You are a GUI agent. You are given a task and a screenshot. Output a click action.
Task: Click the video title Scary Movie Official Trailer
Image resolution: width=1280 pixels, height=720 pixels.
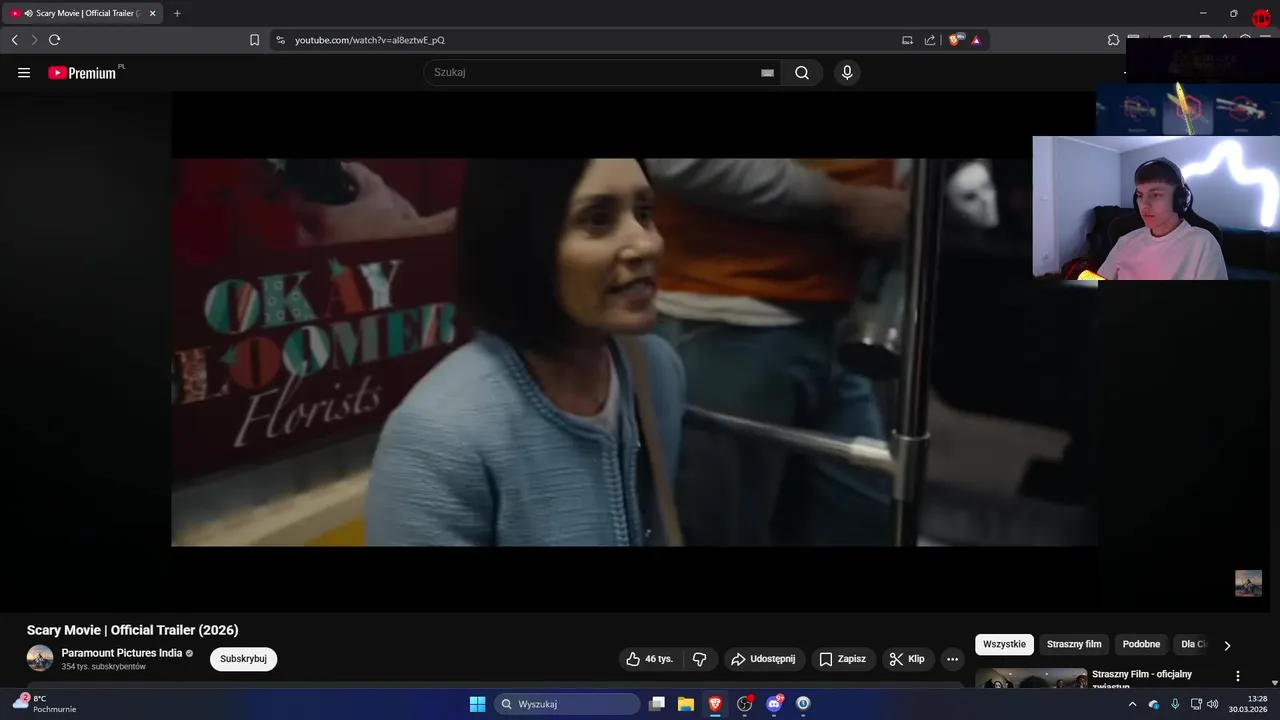click(133, 630)
